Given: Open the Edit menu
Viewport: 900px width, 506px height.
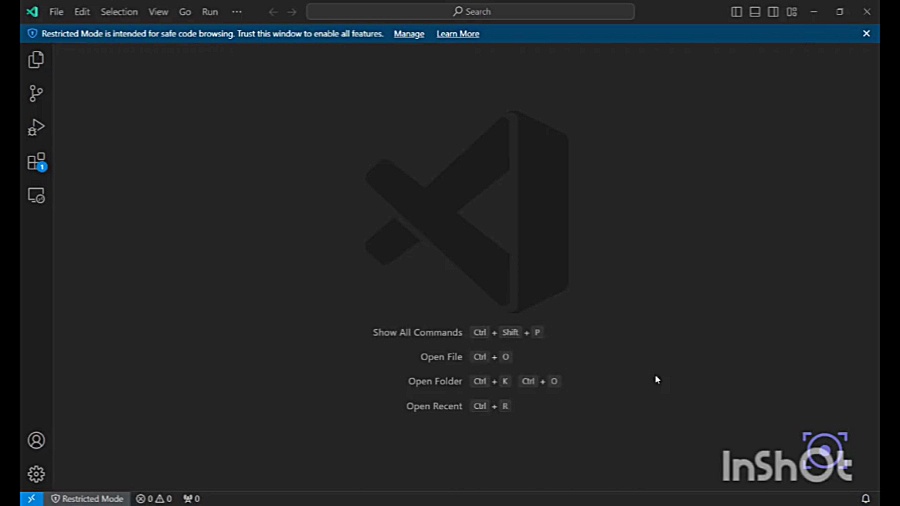Looking at the screenshot, I should point(82,11).
